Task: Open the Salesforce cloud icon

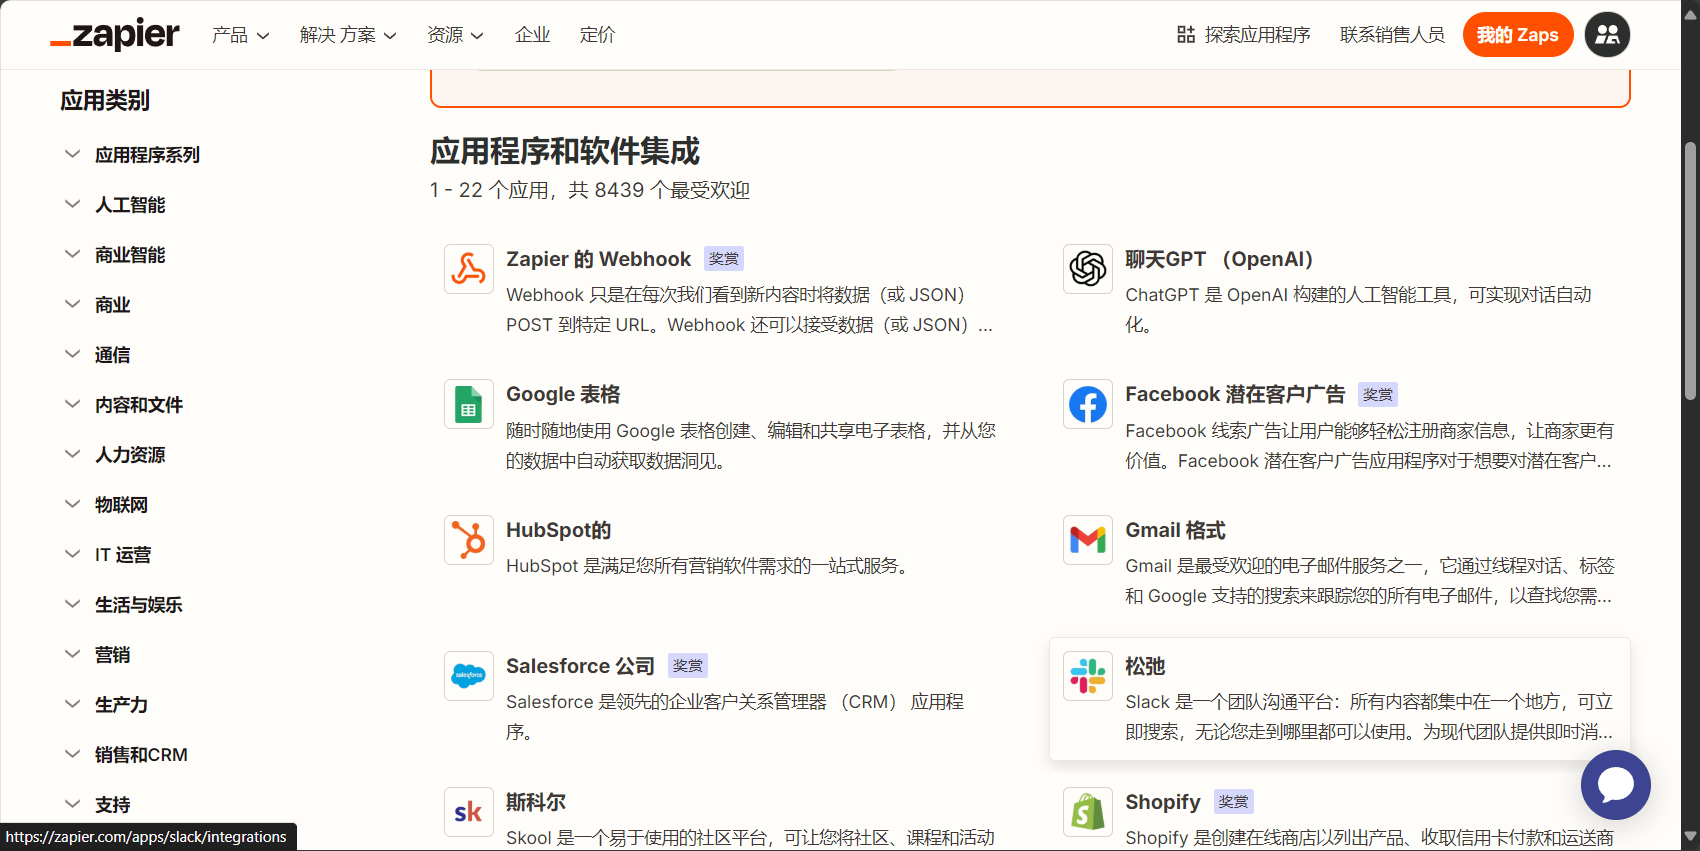Action: pyautogui.click(x=469, y=676)
